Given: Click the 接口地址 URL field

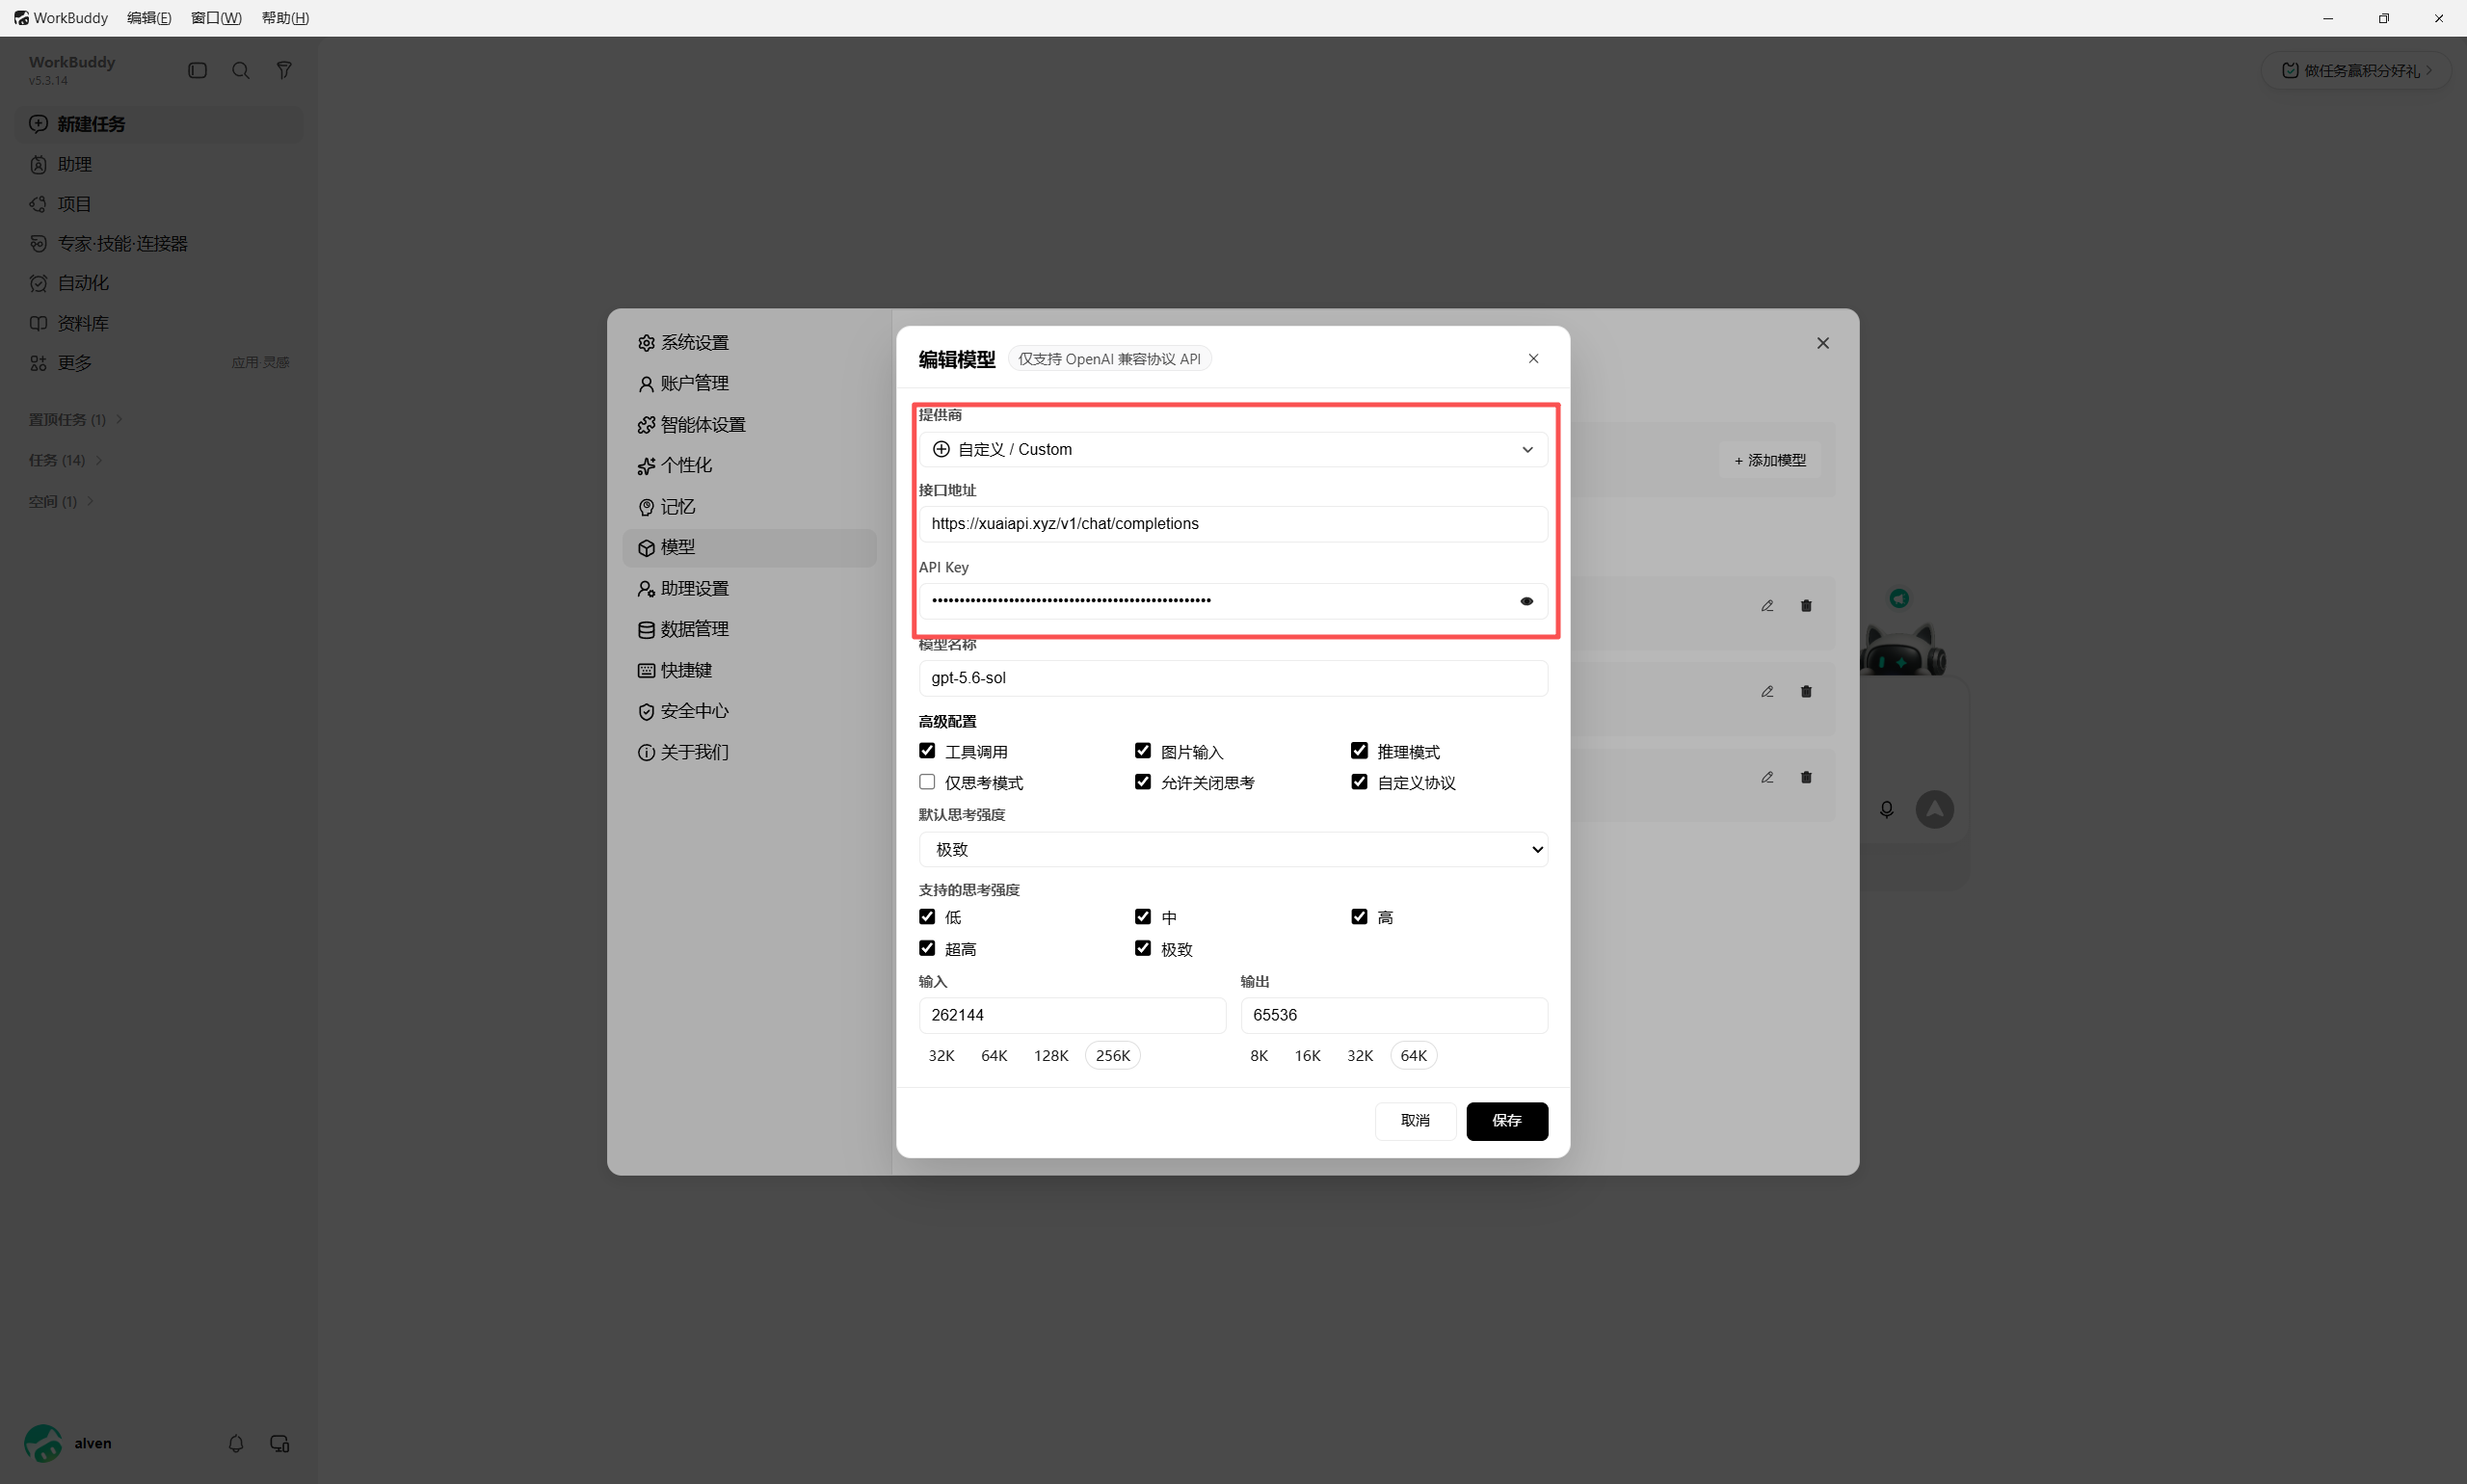Looking at the screenshot, I should (1233, 524).
